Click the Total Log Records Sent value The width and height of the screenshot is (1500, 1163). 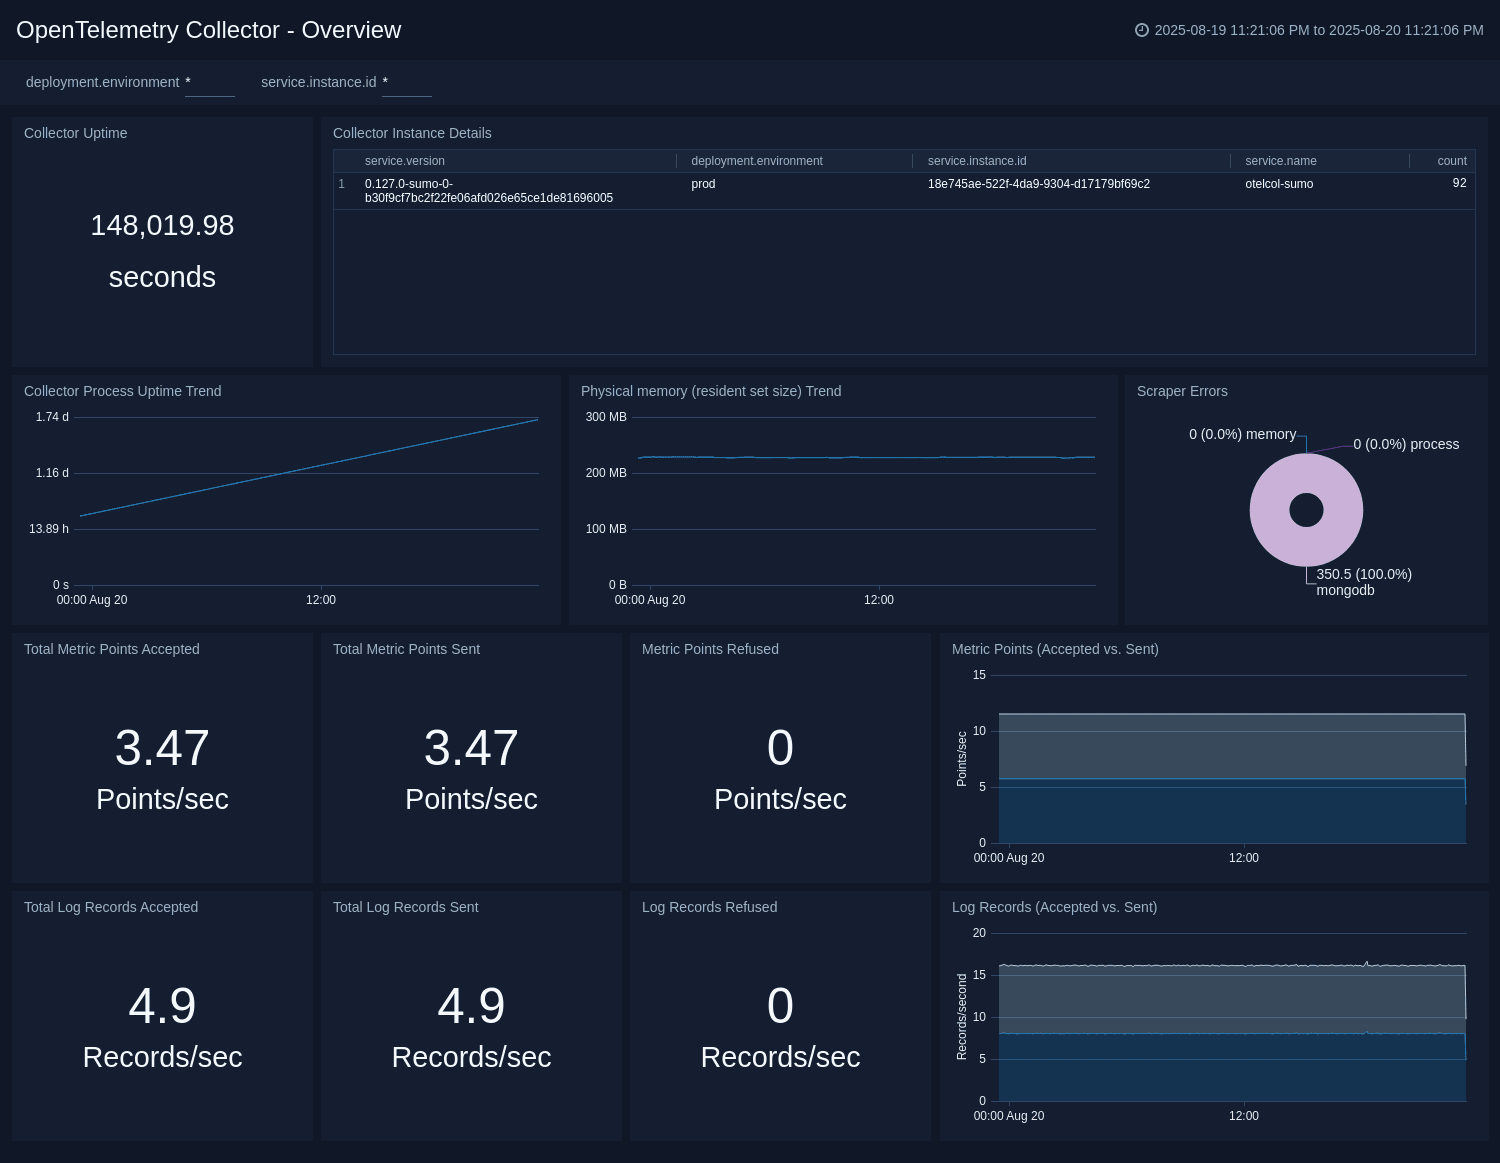pyautogui.click(x=471, y=1006)
